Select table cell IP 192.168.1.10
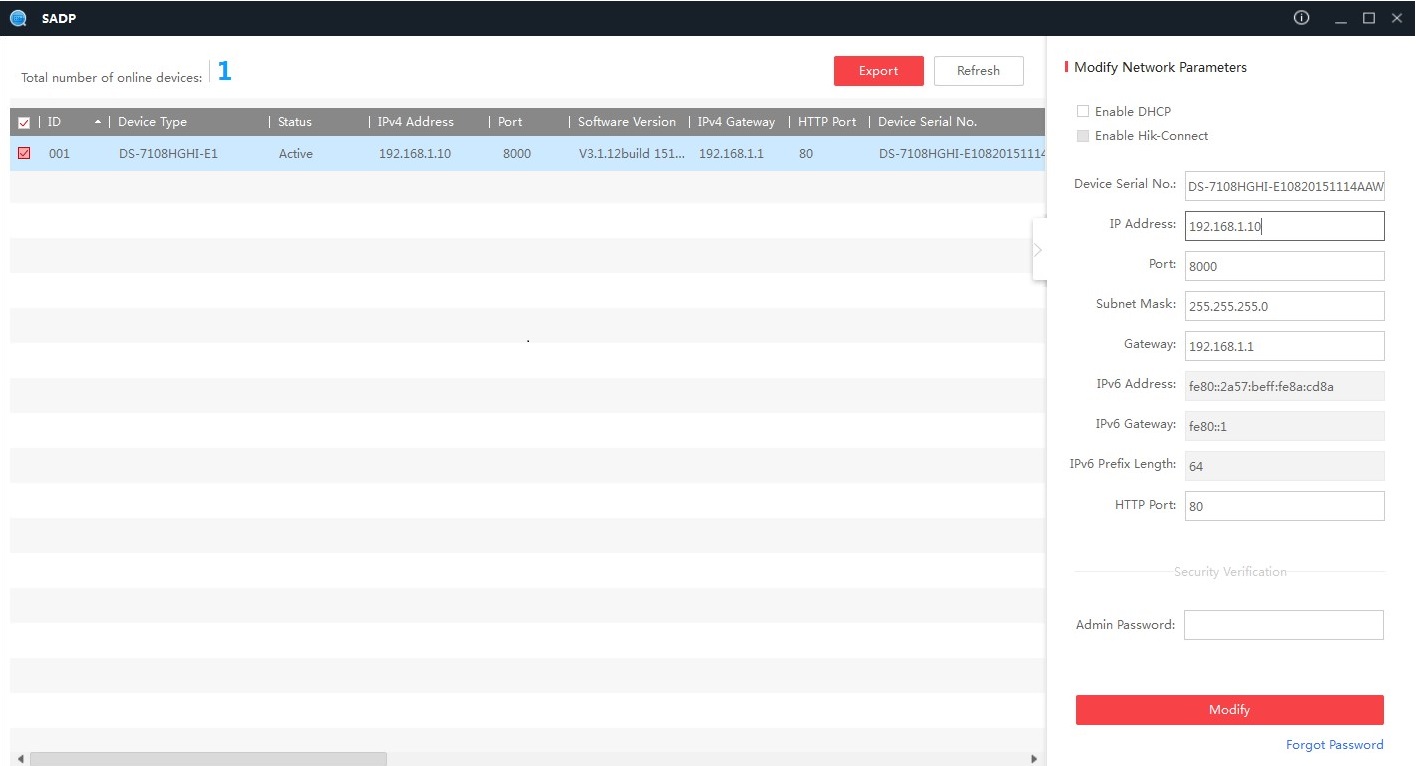The height and width of the screenshot is (766, 1416). tap(415, 154)
